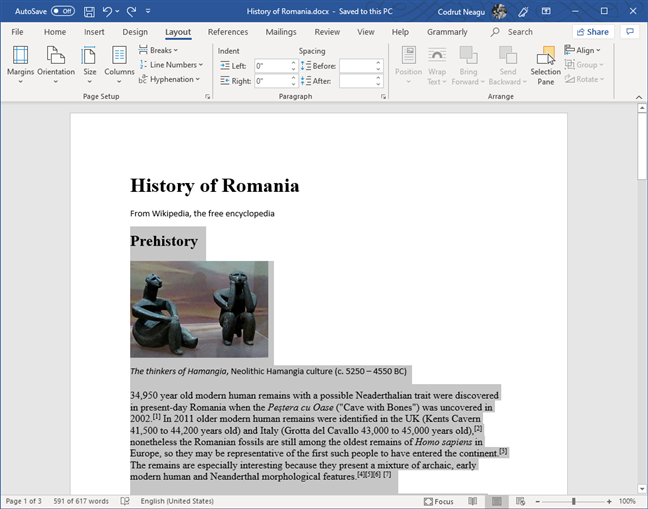Screen dimensions: 648x509
Task: Open the Selection Pane
Action: point(546,65)
